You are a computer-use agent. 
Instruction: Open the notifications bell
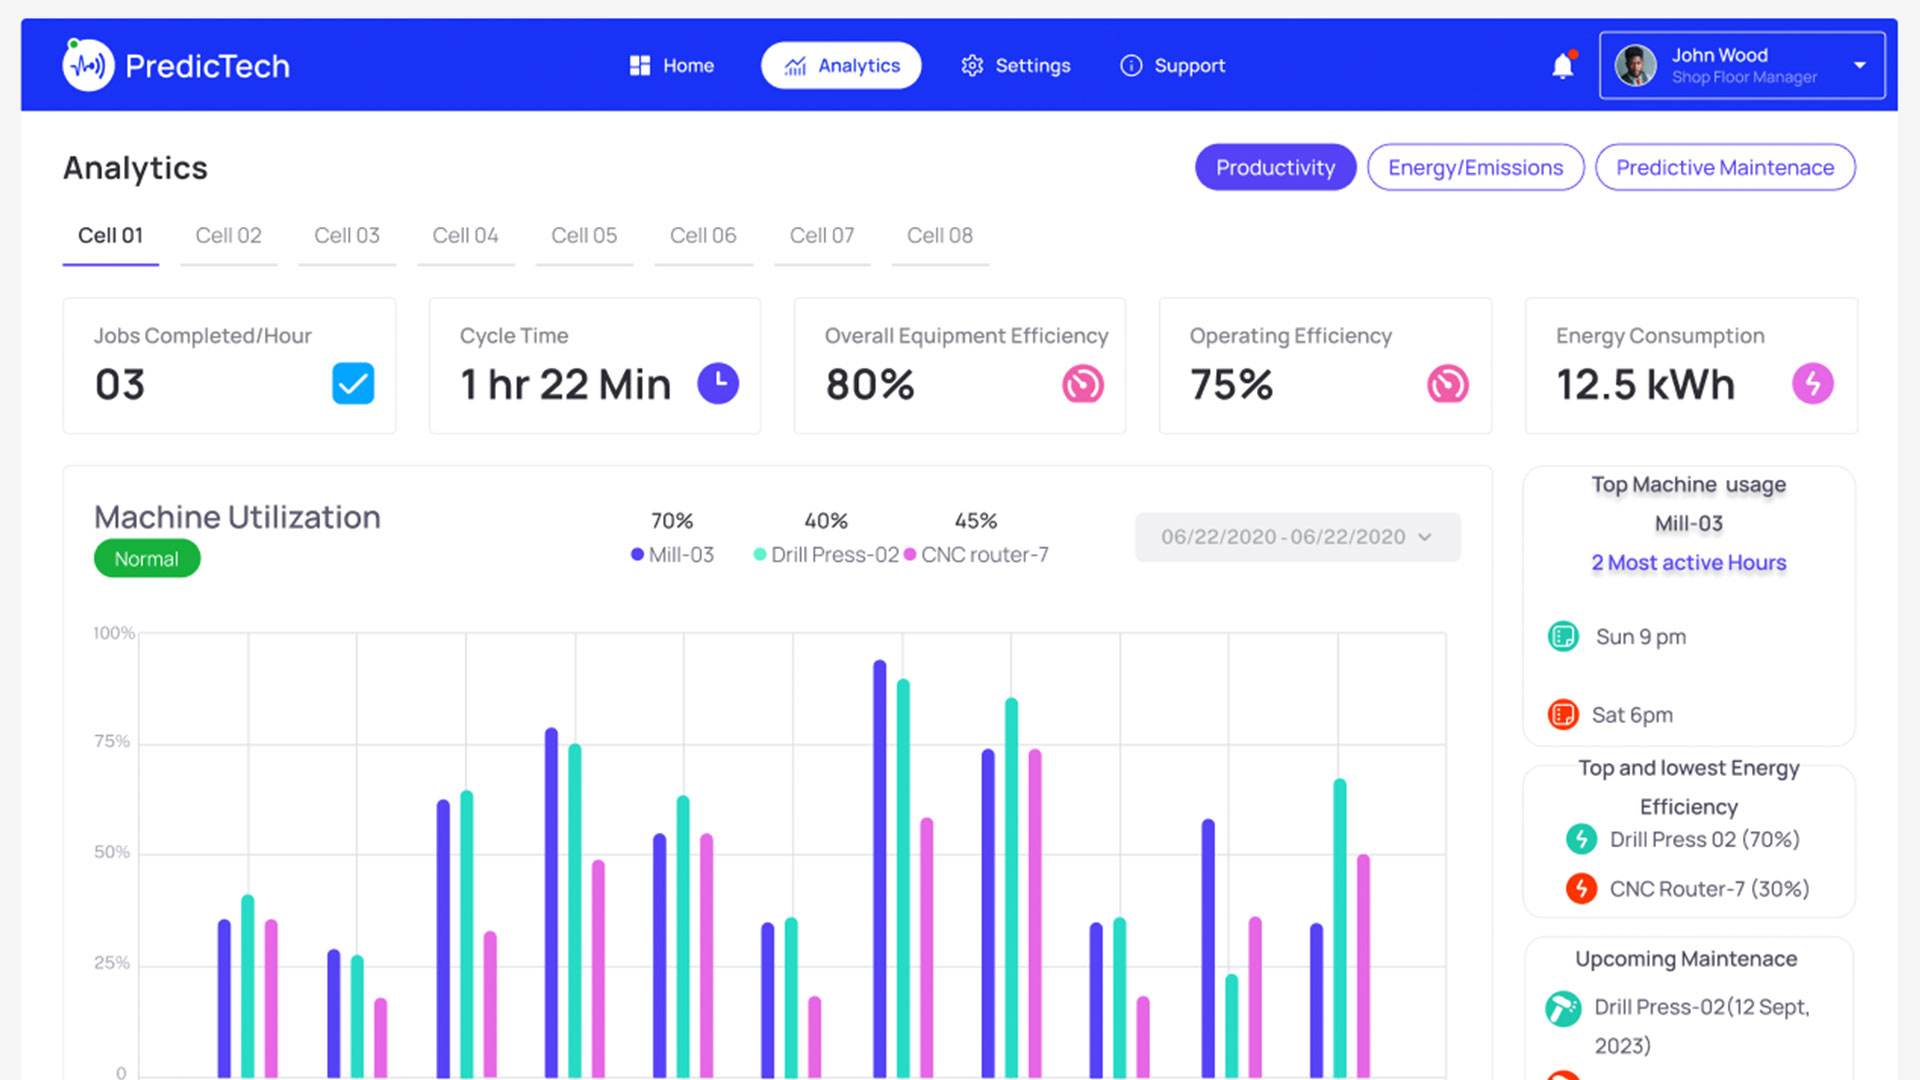1562,66
